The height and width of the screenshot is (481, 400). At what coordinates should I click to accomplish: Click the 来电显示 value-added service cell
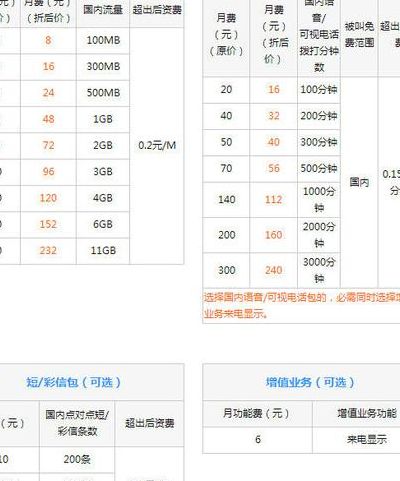[367, 440]
